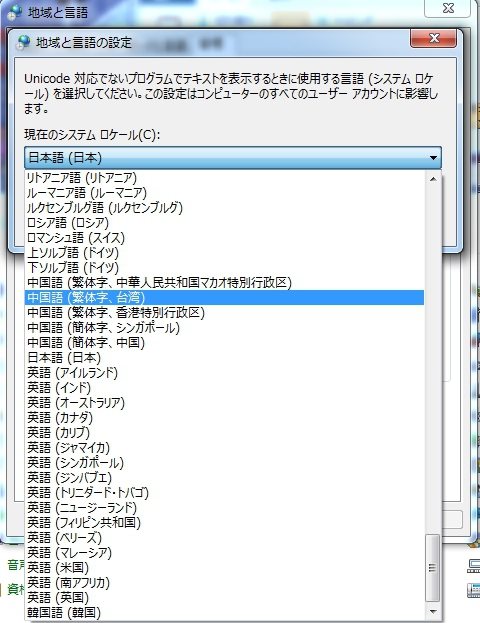Choose 英語 (インド)
Screen dimensions: 480x623
coord(224,388)
